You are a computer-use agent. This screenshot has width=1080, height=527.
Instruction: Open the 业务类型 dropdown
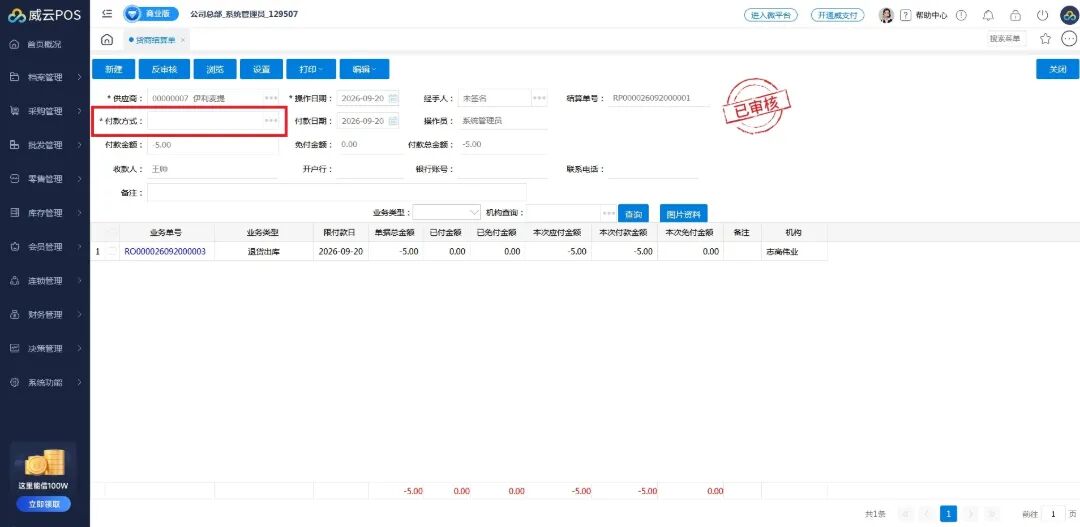[x=446, y=212]
